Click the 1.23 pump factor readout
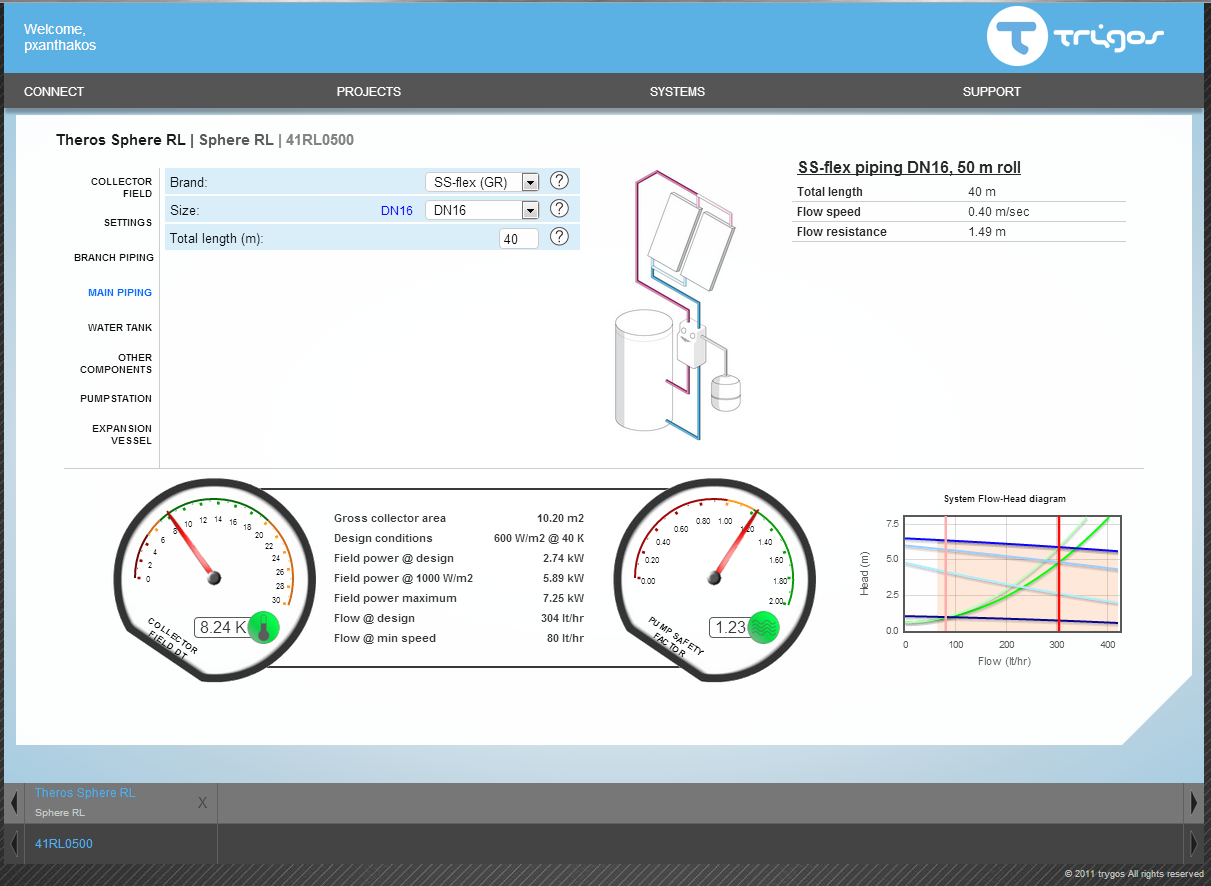This screenshot has height=886, width=1211. point(730,627)
